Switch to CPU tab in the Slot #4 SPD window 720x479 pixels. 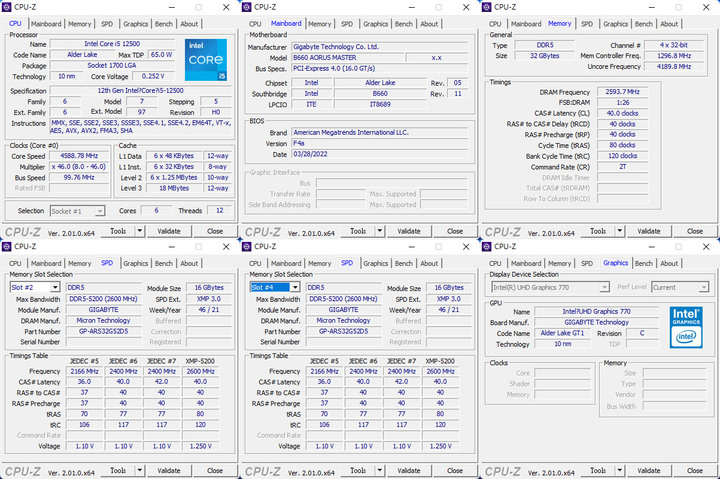[x=255, y=264]
